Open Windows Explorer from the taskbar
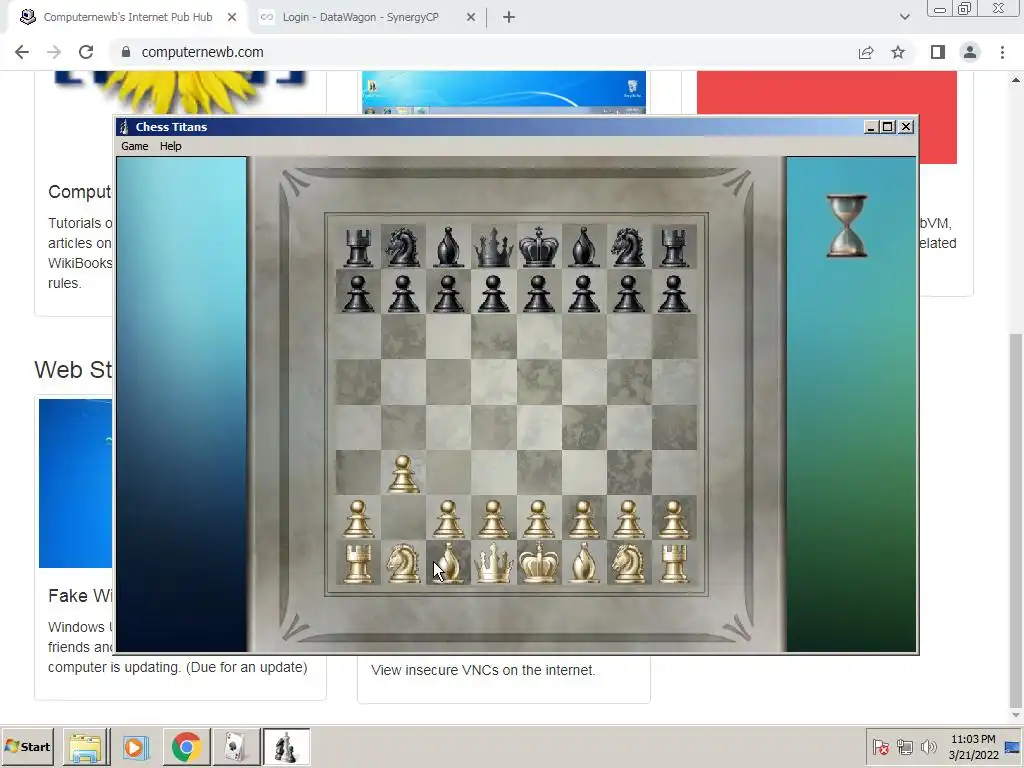1024x768 pixels. pyautogui.click(x=86, y=747)
